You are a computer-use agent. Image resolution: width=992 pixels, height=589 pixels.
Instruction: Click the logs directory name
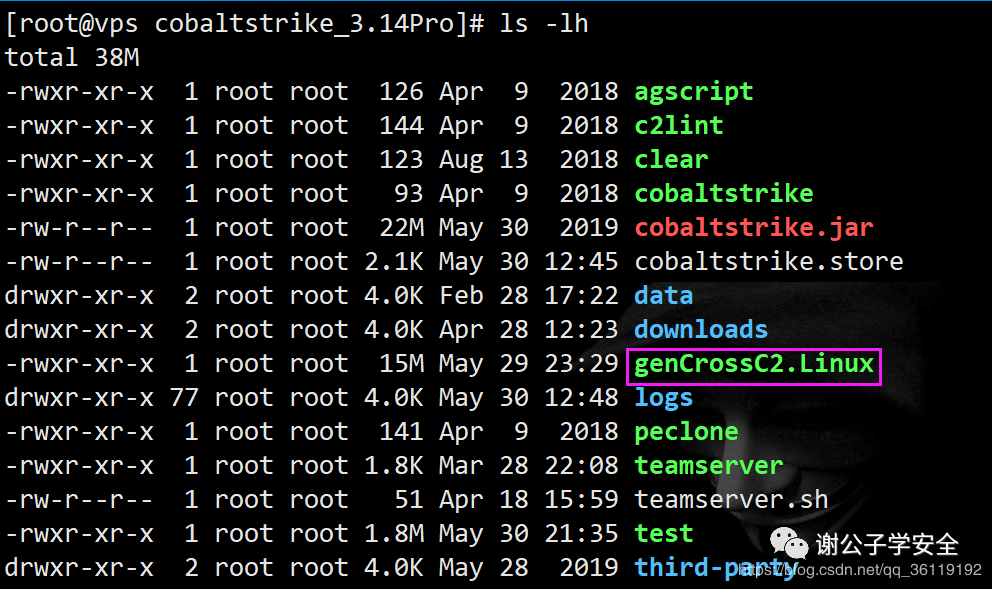tap(664, 399)
